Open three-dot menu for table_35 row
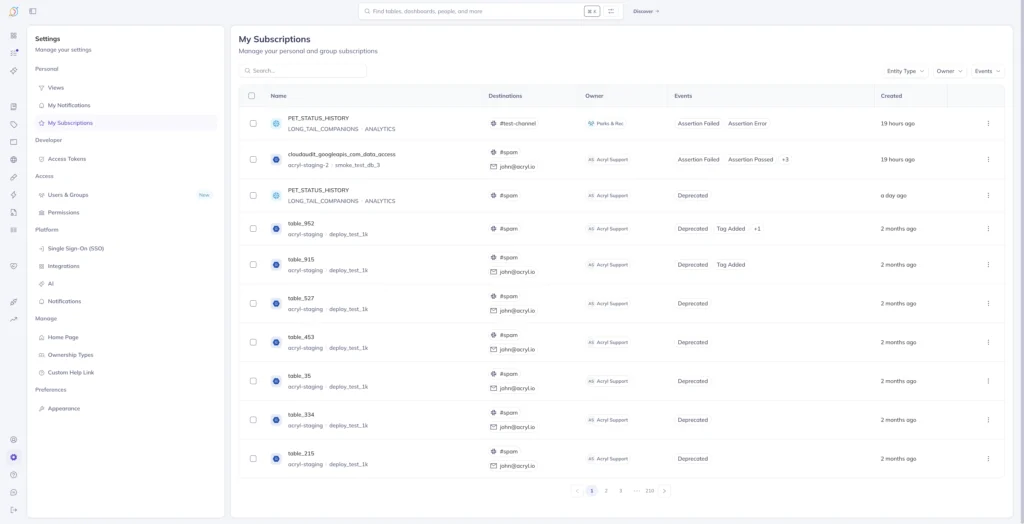 988,381
